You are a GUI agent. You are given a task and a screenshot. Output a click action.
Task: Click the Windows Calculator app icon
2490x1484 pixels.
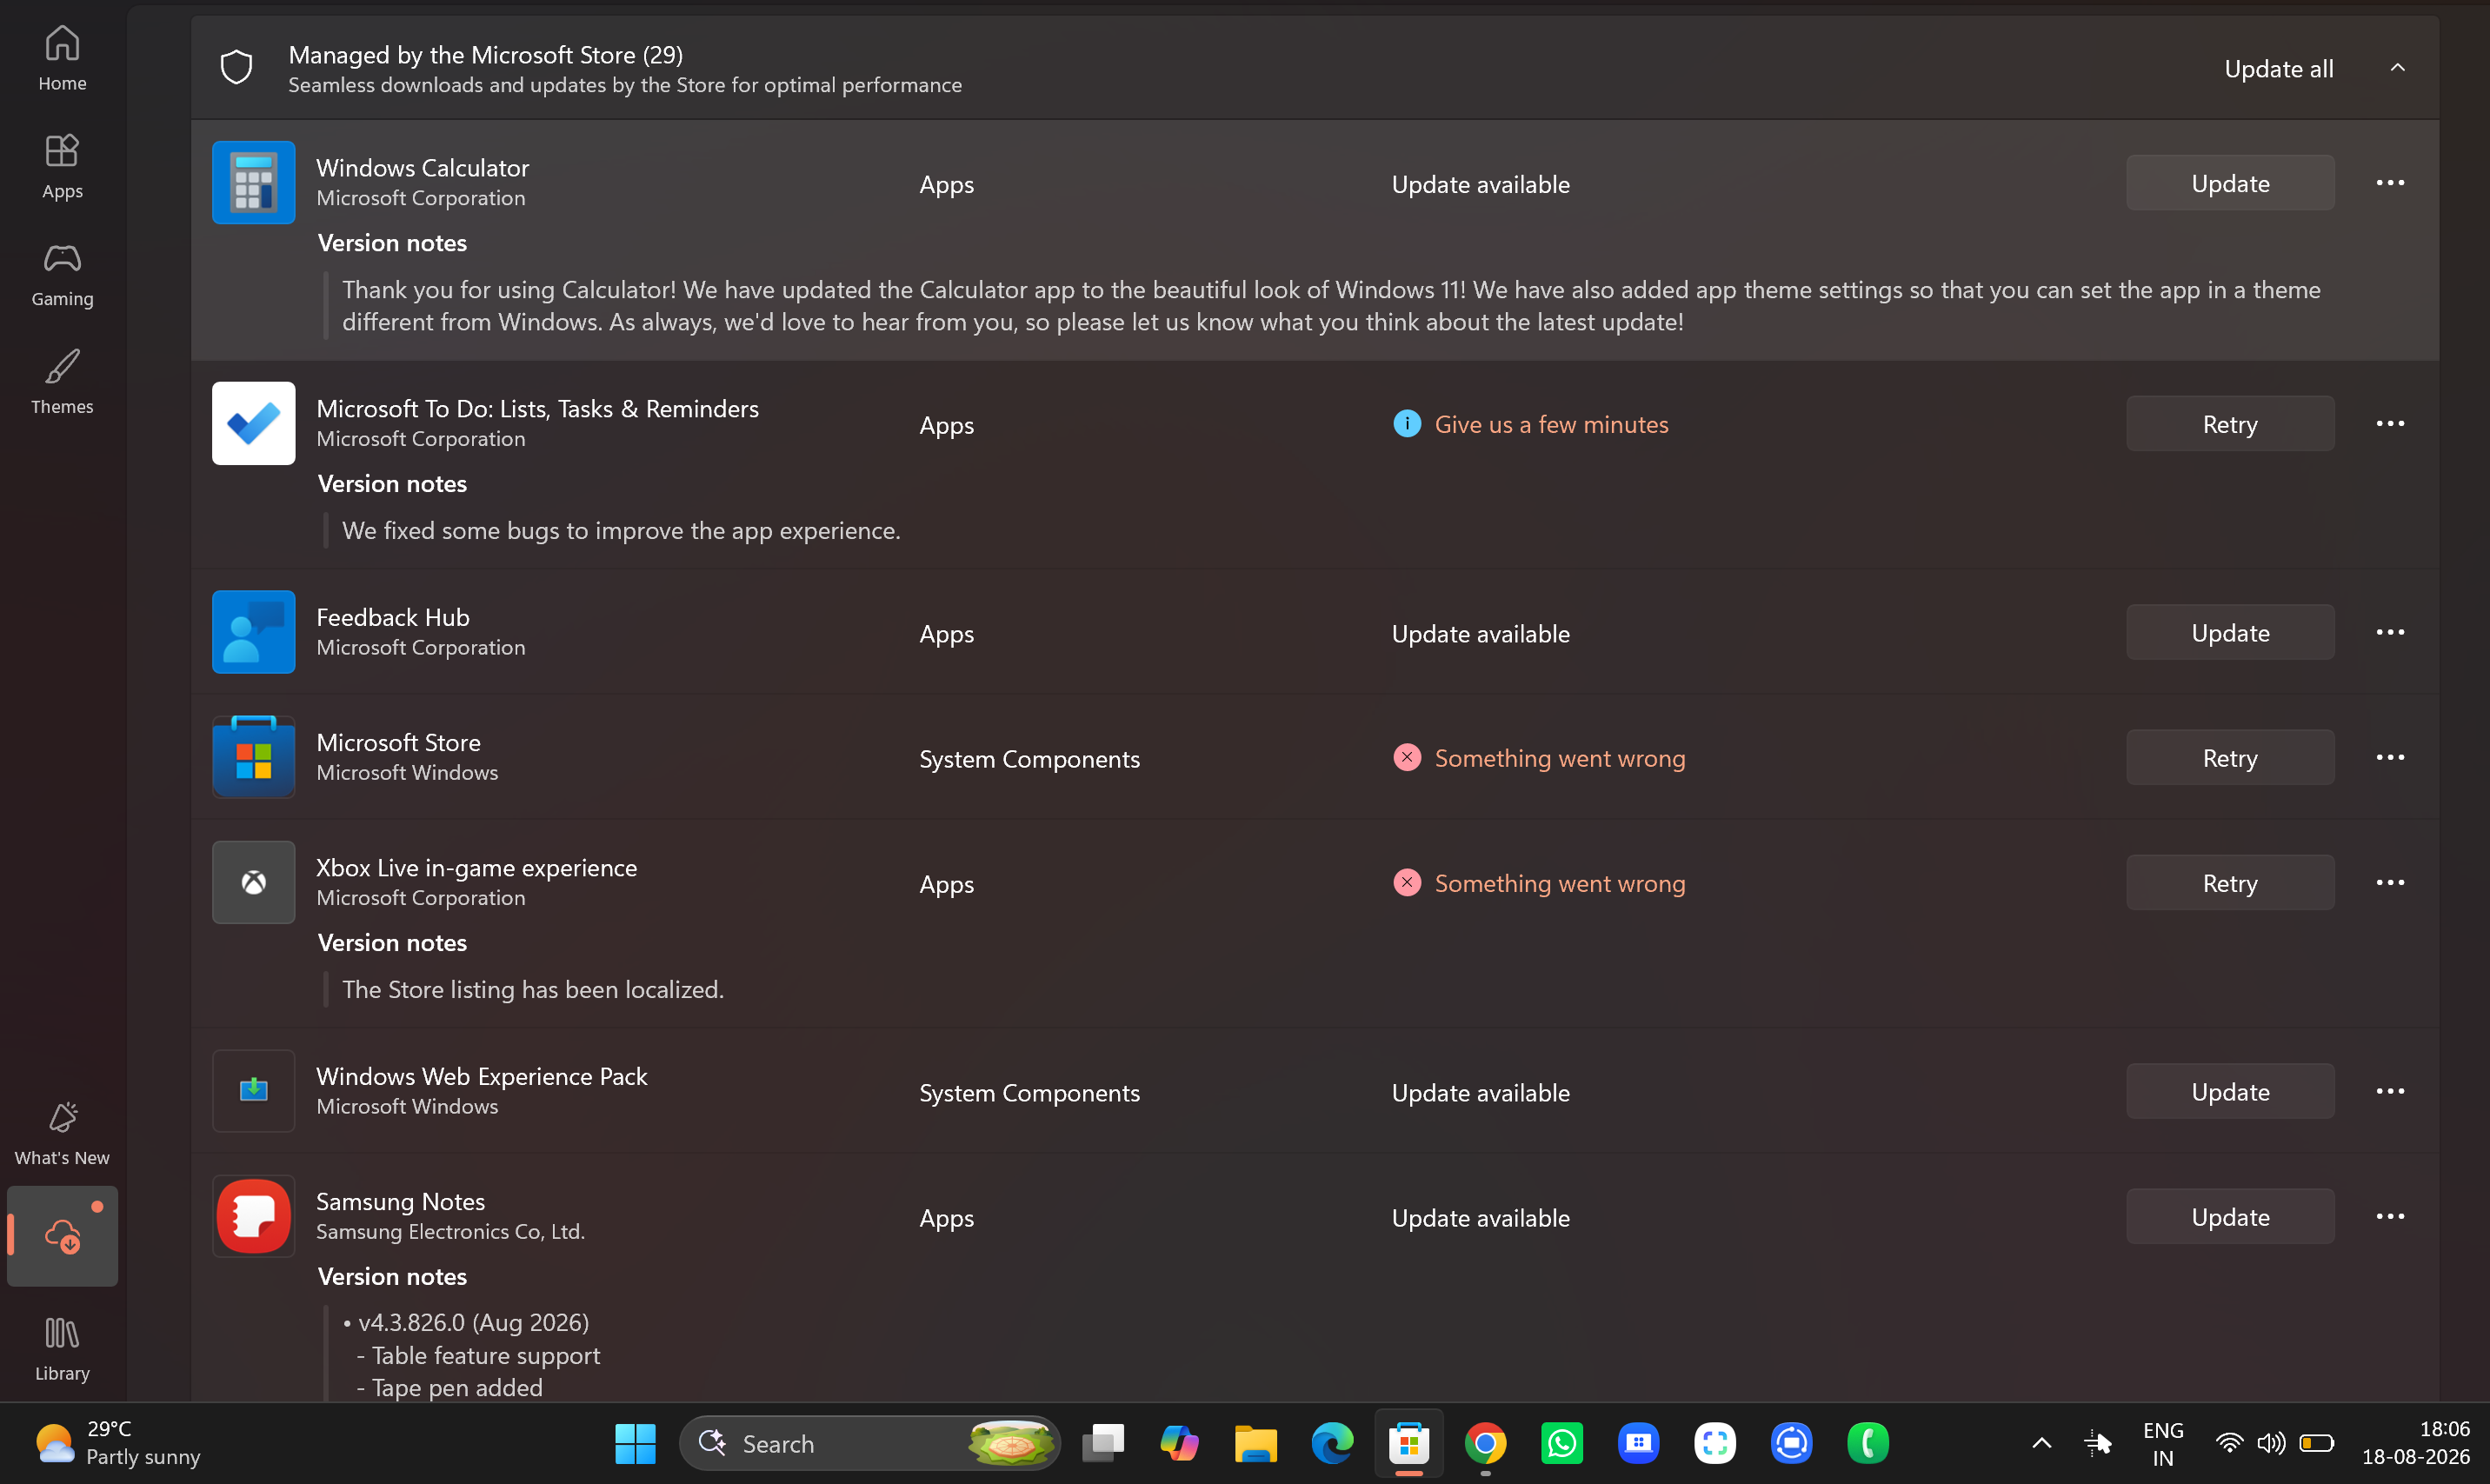[x=254, y=183]
